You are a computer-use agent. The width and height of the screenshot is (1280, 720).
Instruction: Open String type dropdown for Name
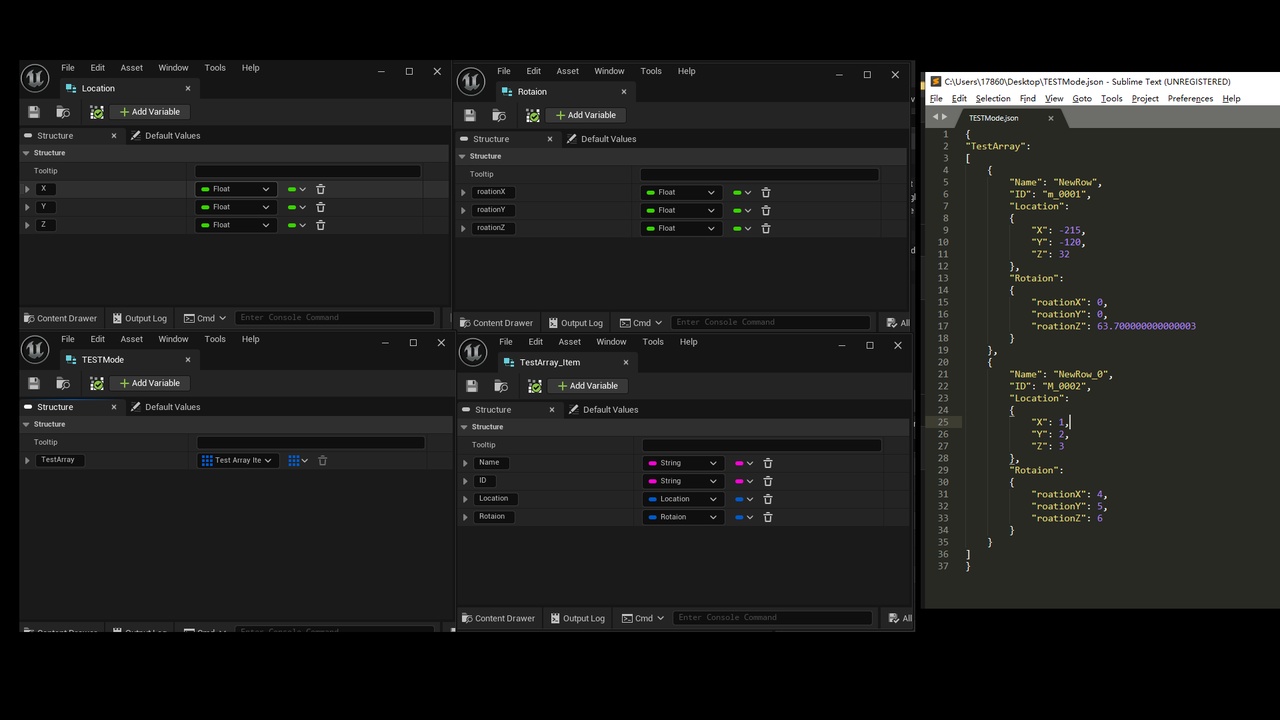point(683,463)
